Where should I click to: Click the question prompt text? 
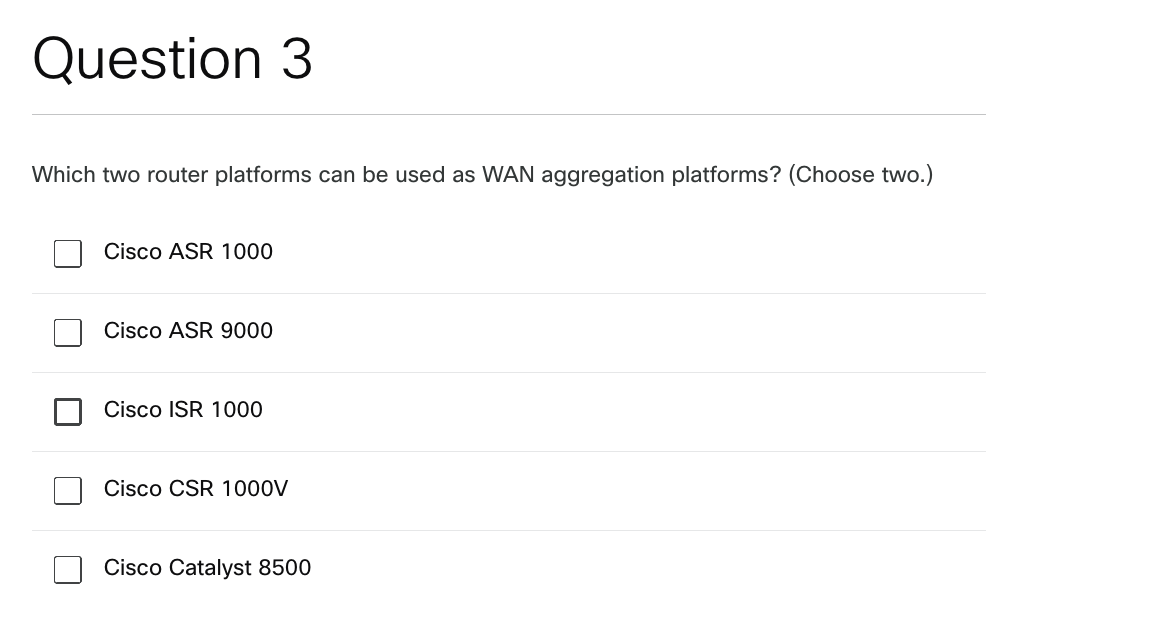click(x=482, y=175)
